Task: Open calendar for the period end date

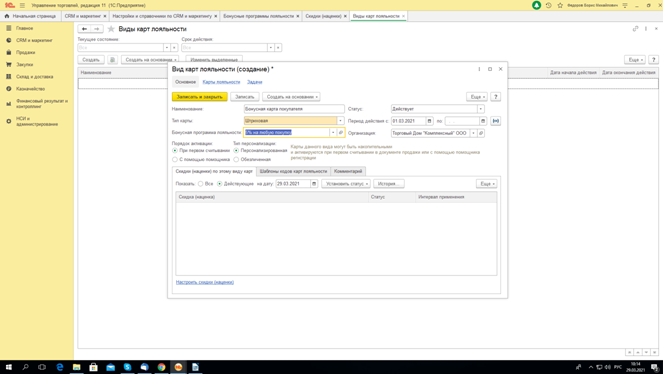Action: pos(483,121)
